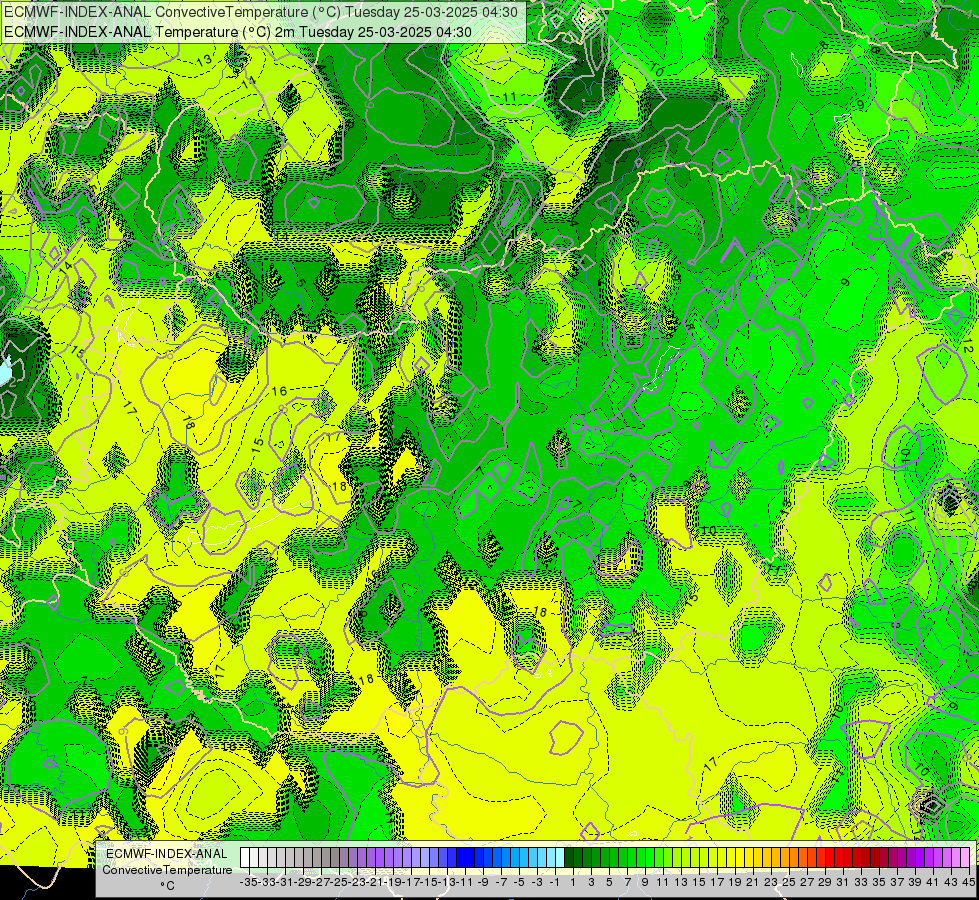Pick the dark green legend swatch above 1
This screenshot has width=979, height=900.
coord(569,858)
